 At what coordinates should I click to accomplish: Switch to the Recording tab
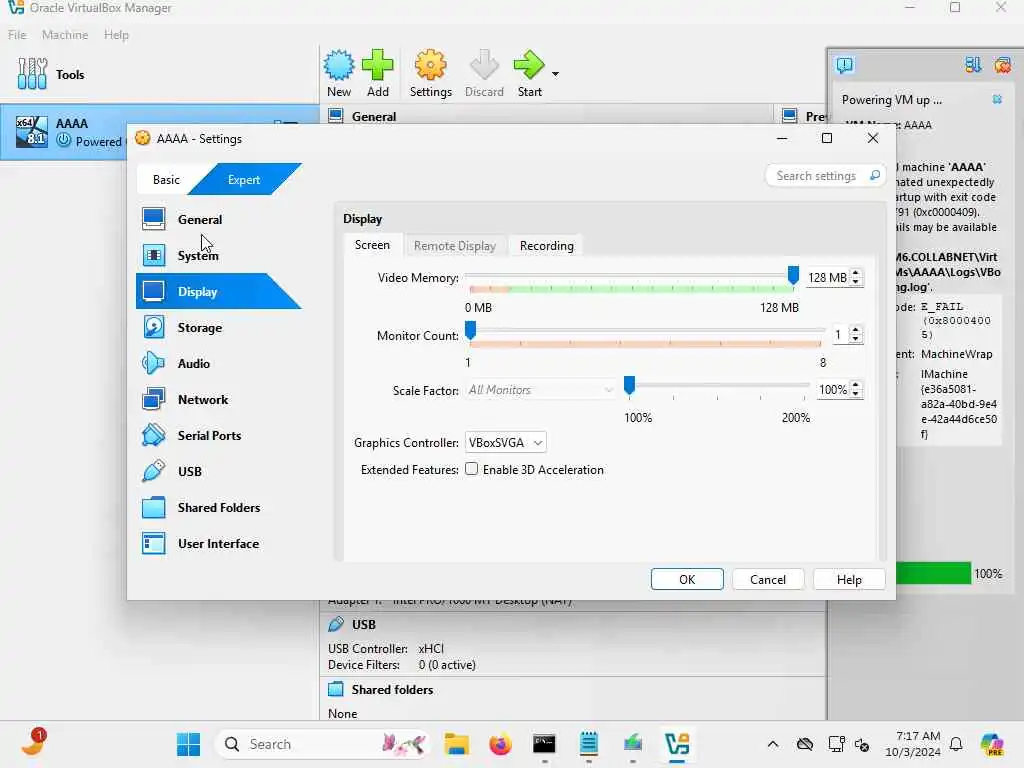(x=547, y=246)
